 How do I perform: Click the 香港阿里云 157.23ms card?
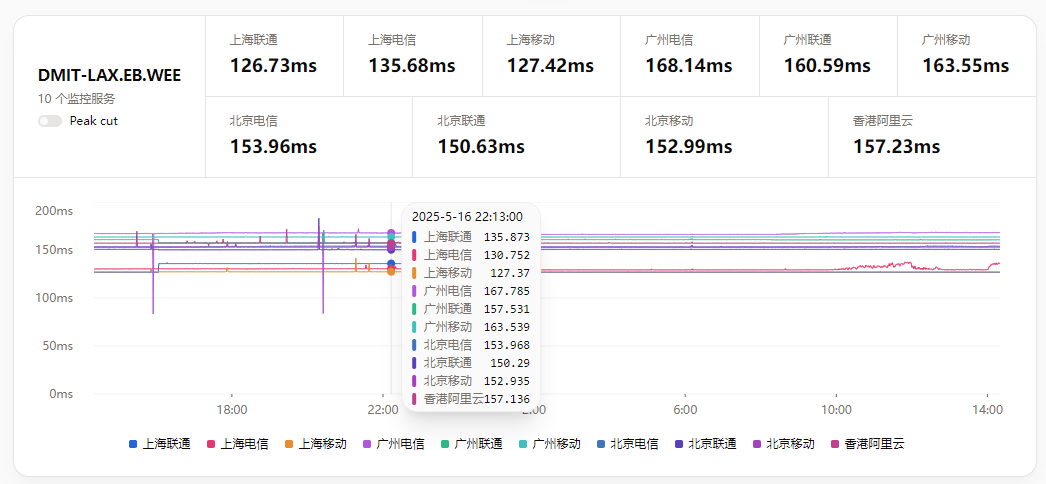931,137
